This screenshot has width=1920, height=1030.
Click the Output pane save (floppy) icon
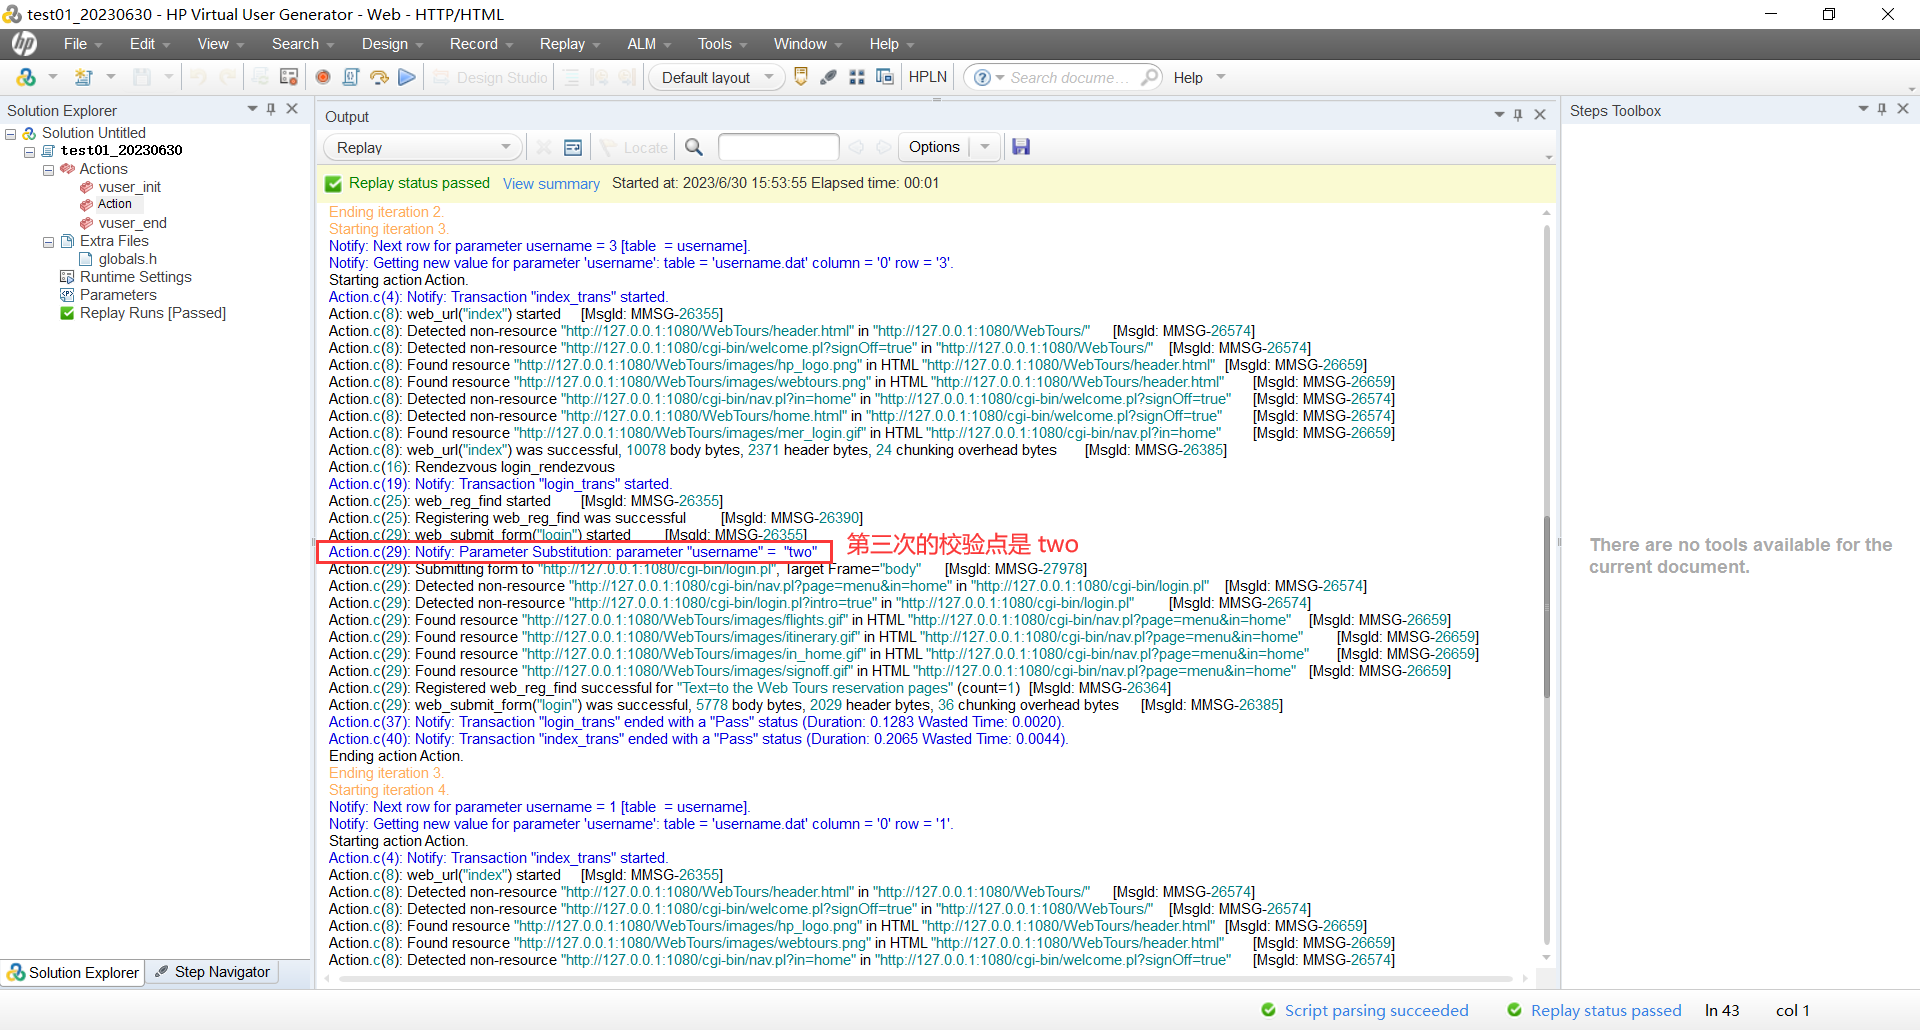coord(1021,147)
